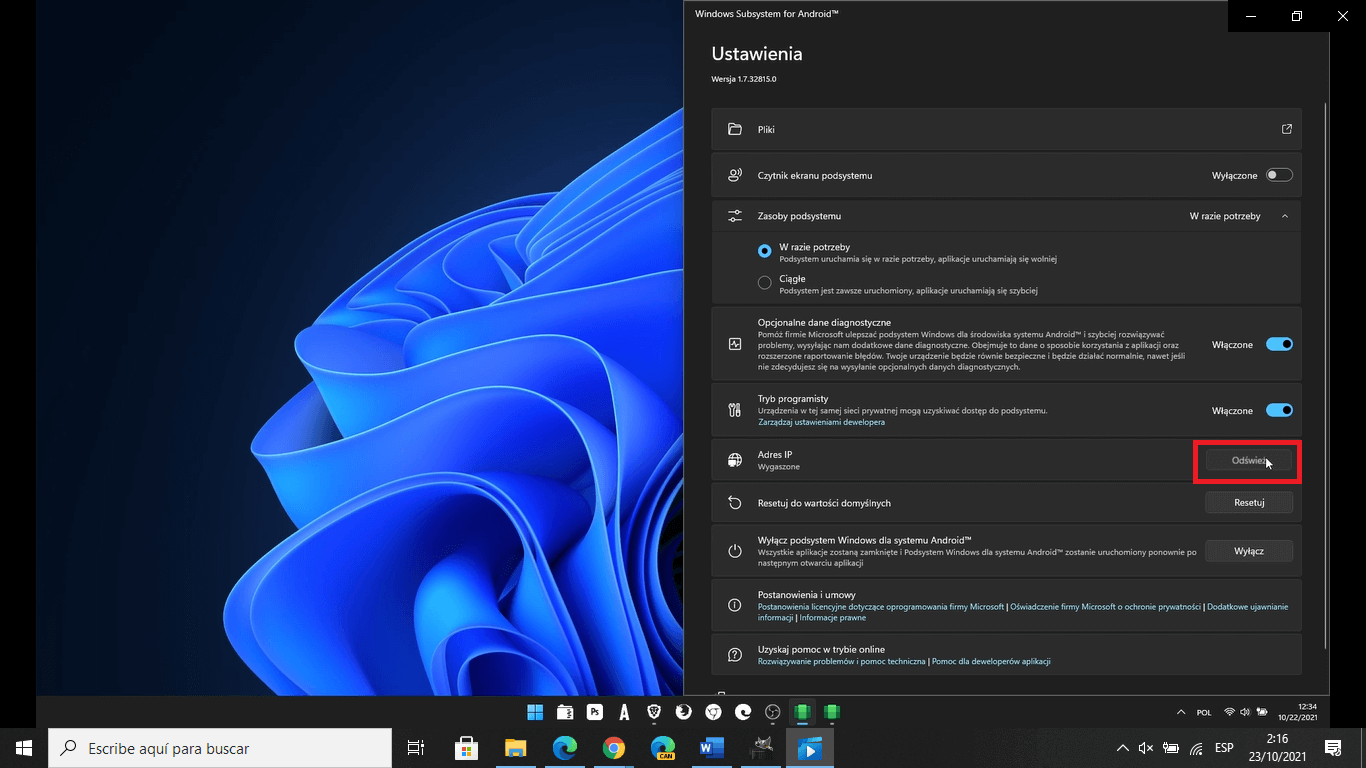Open Postanowienia licencyjne dotyczące oprogramowania firmy Microsoft link
The width and height of the screenshot is (1366, 768).
tap(881, 606)
